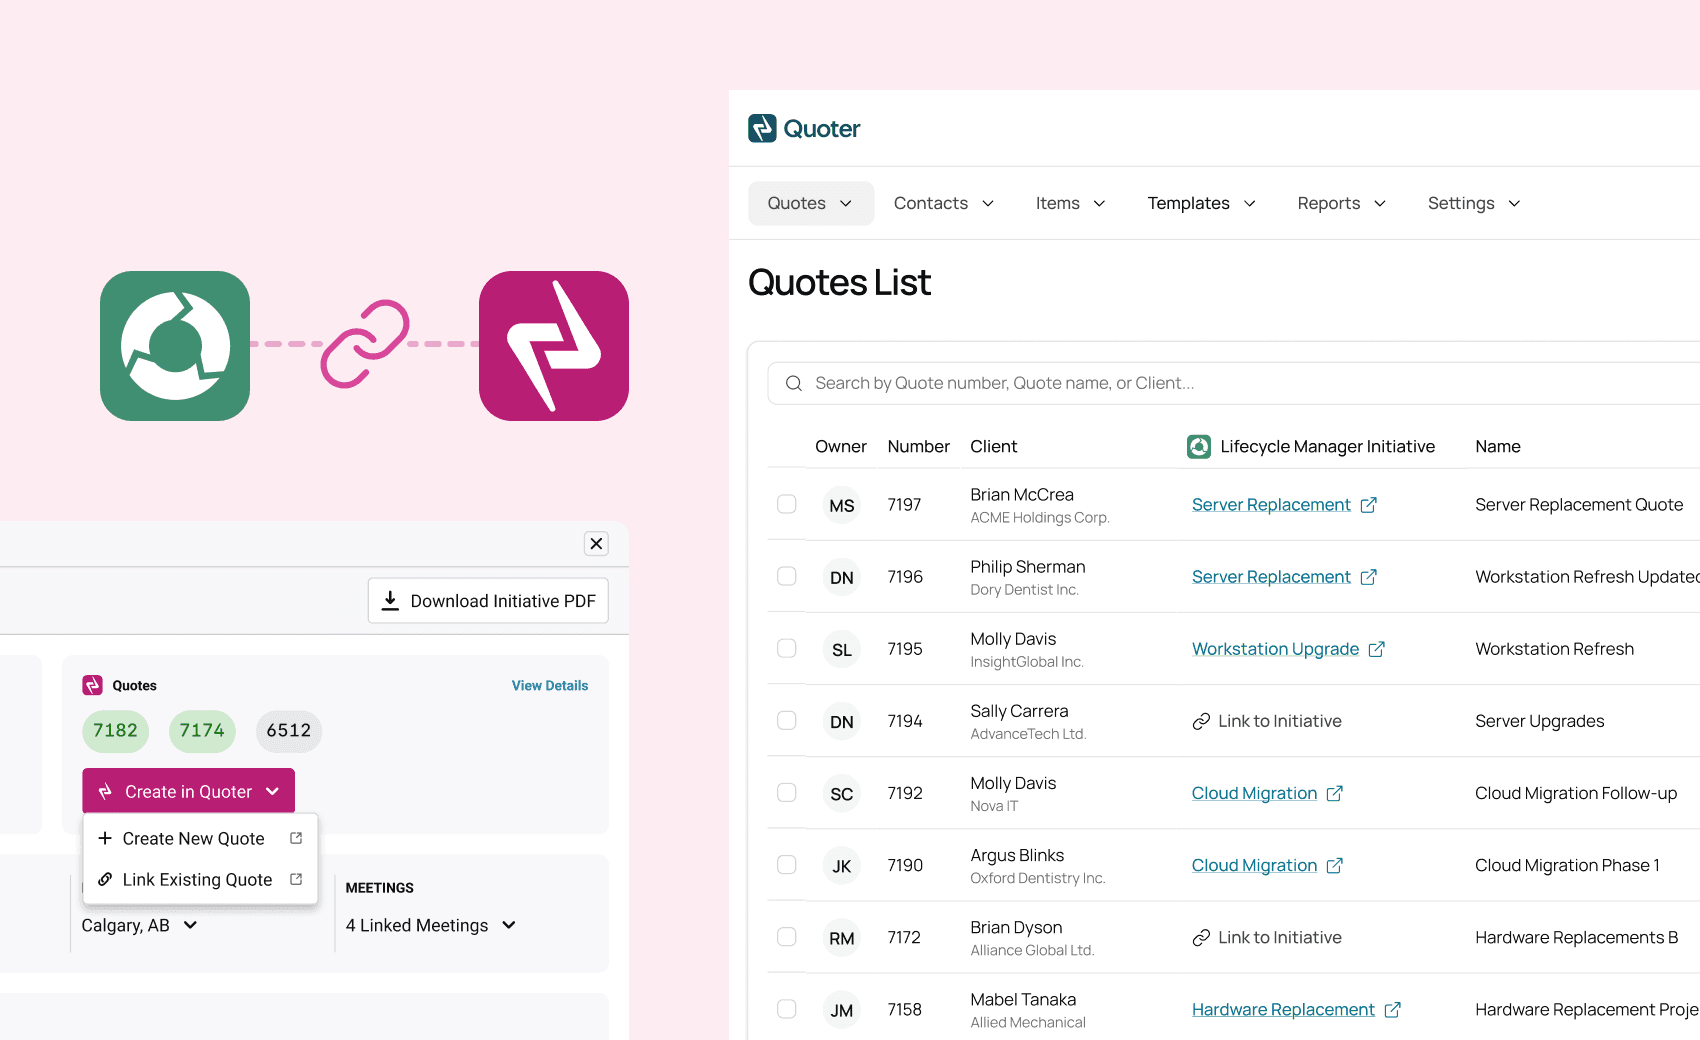Expand the Calgary, AB dropdown

139,925
